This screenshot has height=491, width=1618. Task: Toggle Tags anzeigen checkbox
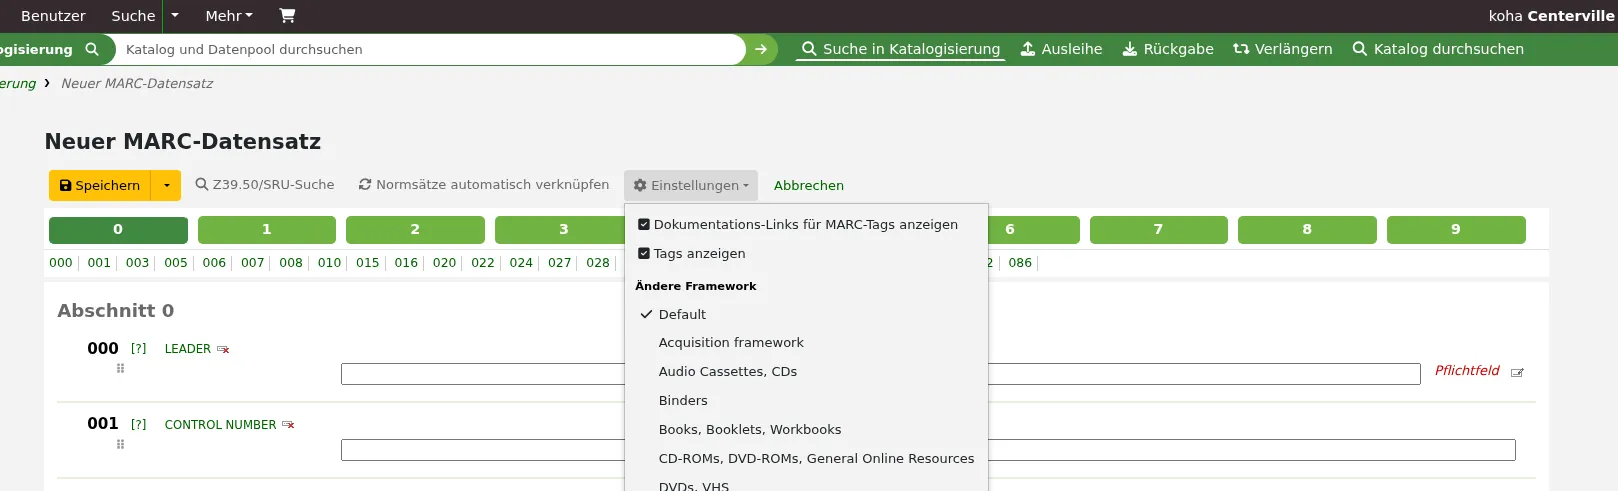(x=644, y=254)
